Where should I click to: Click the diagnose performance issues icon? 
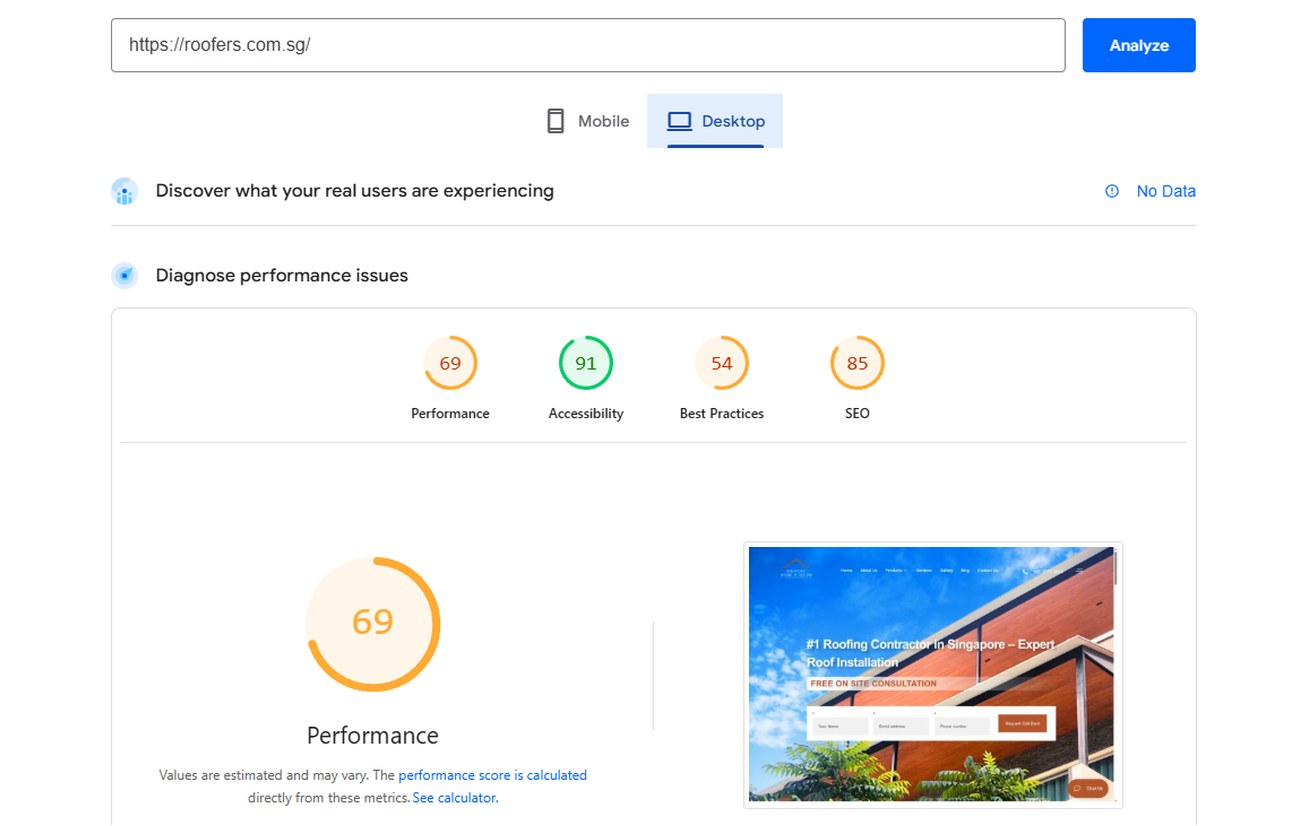point(124,275)
